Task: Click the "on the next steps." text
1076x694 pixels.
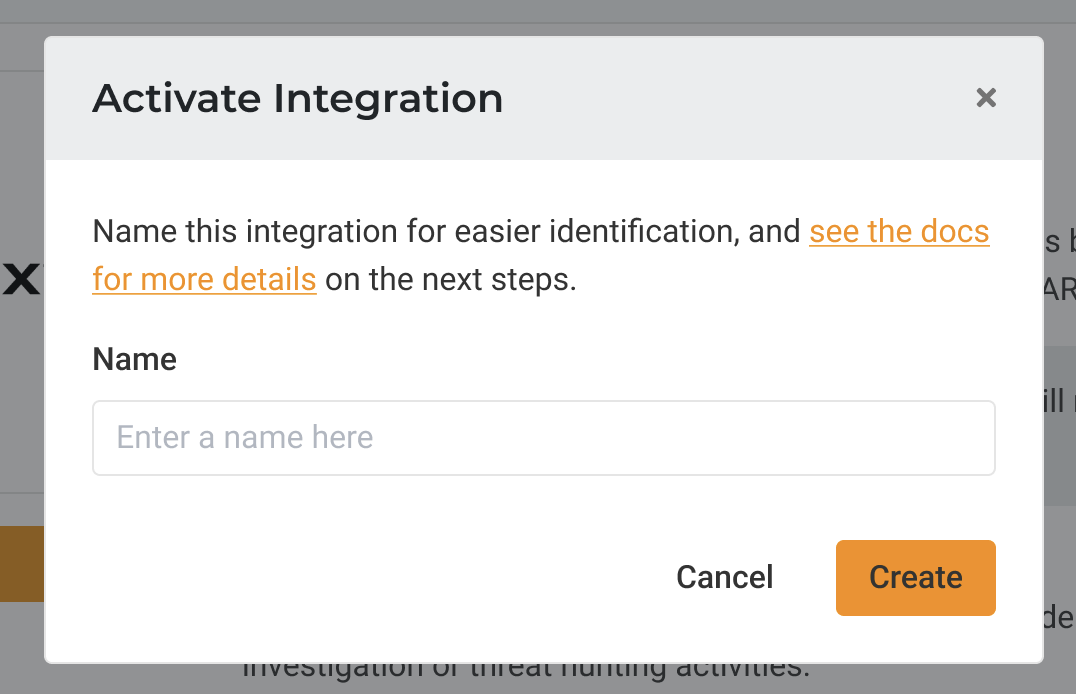Action: click(x=451, y=279)
